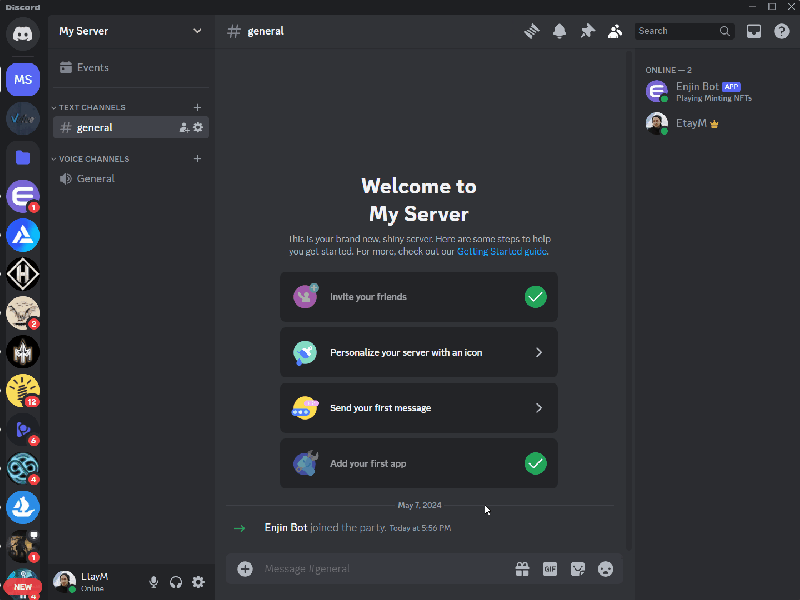Toggle deafen in the voice controls

pyautogui.click(x=175, y=581)
